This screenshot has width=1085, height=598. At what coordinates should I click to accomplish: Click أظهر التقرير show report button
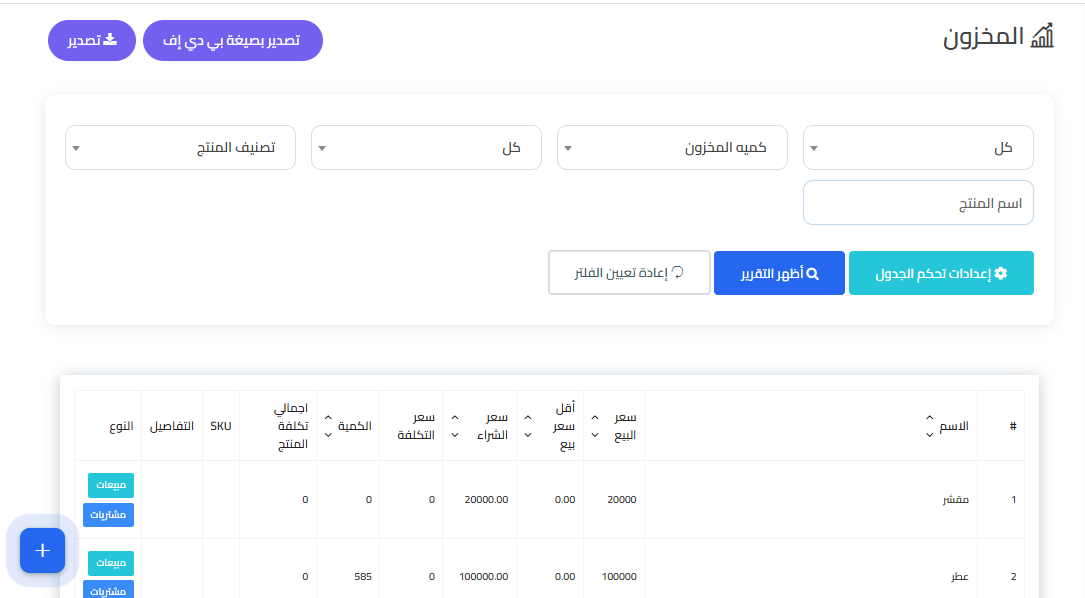click(x=779, y=273)
